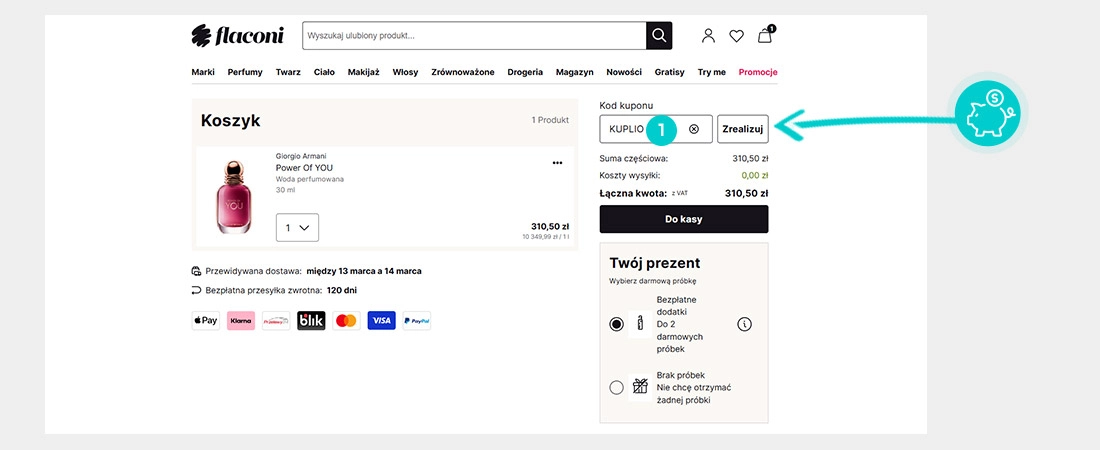Clear the coupon code with the x icon
The image size is (1100, 450).
tap(694, 129)
